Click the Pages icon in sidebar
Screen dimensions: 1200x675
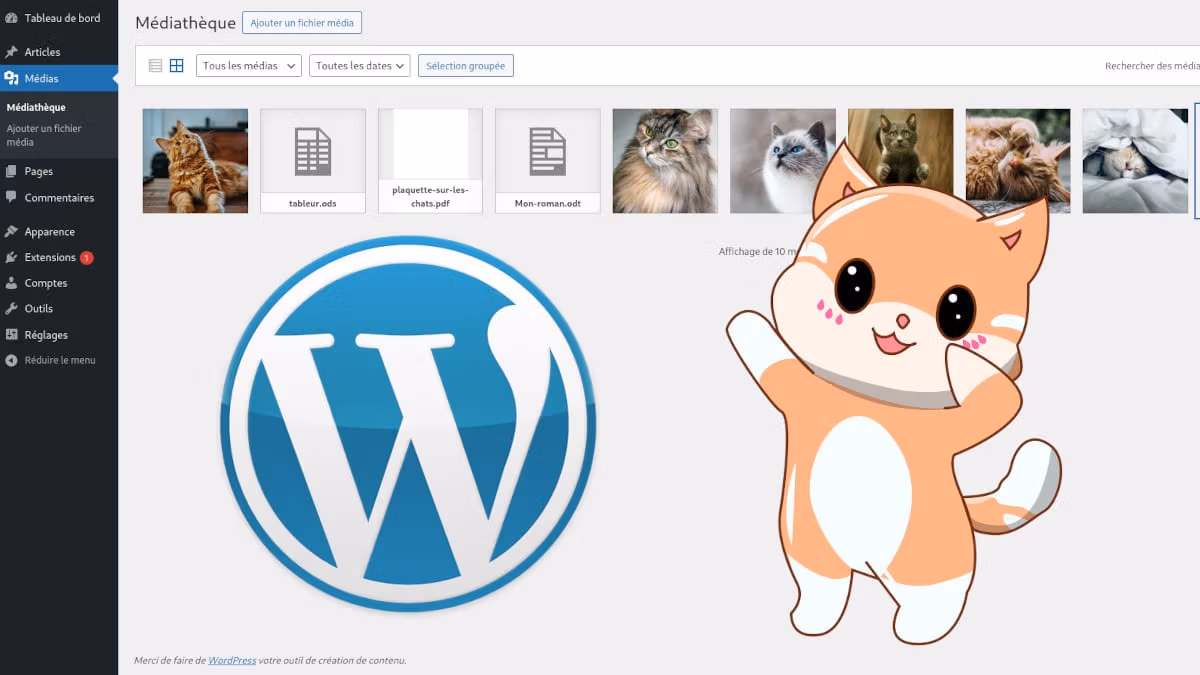pyautogui.click(x=11, y=171)
